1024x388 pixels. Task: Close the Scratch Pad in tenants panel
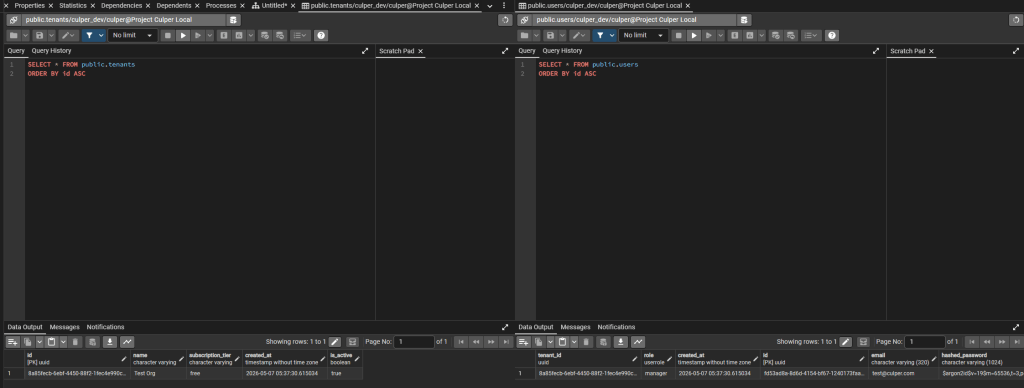[421, 51]
